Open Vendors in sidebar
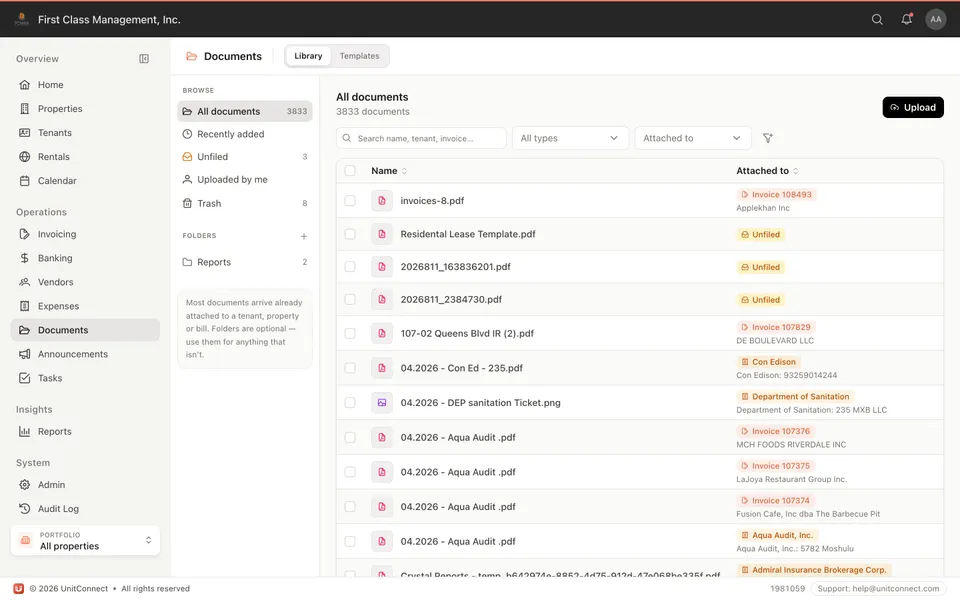The image size is (960, 600). point(85,282)
